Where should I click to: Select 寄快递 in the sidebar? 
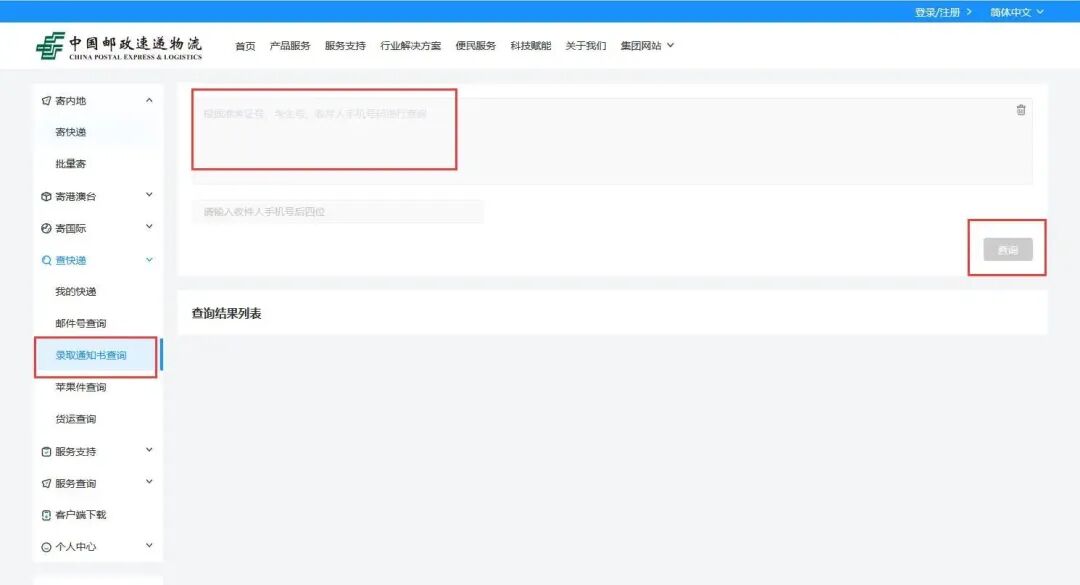coord(71,132)
